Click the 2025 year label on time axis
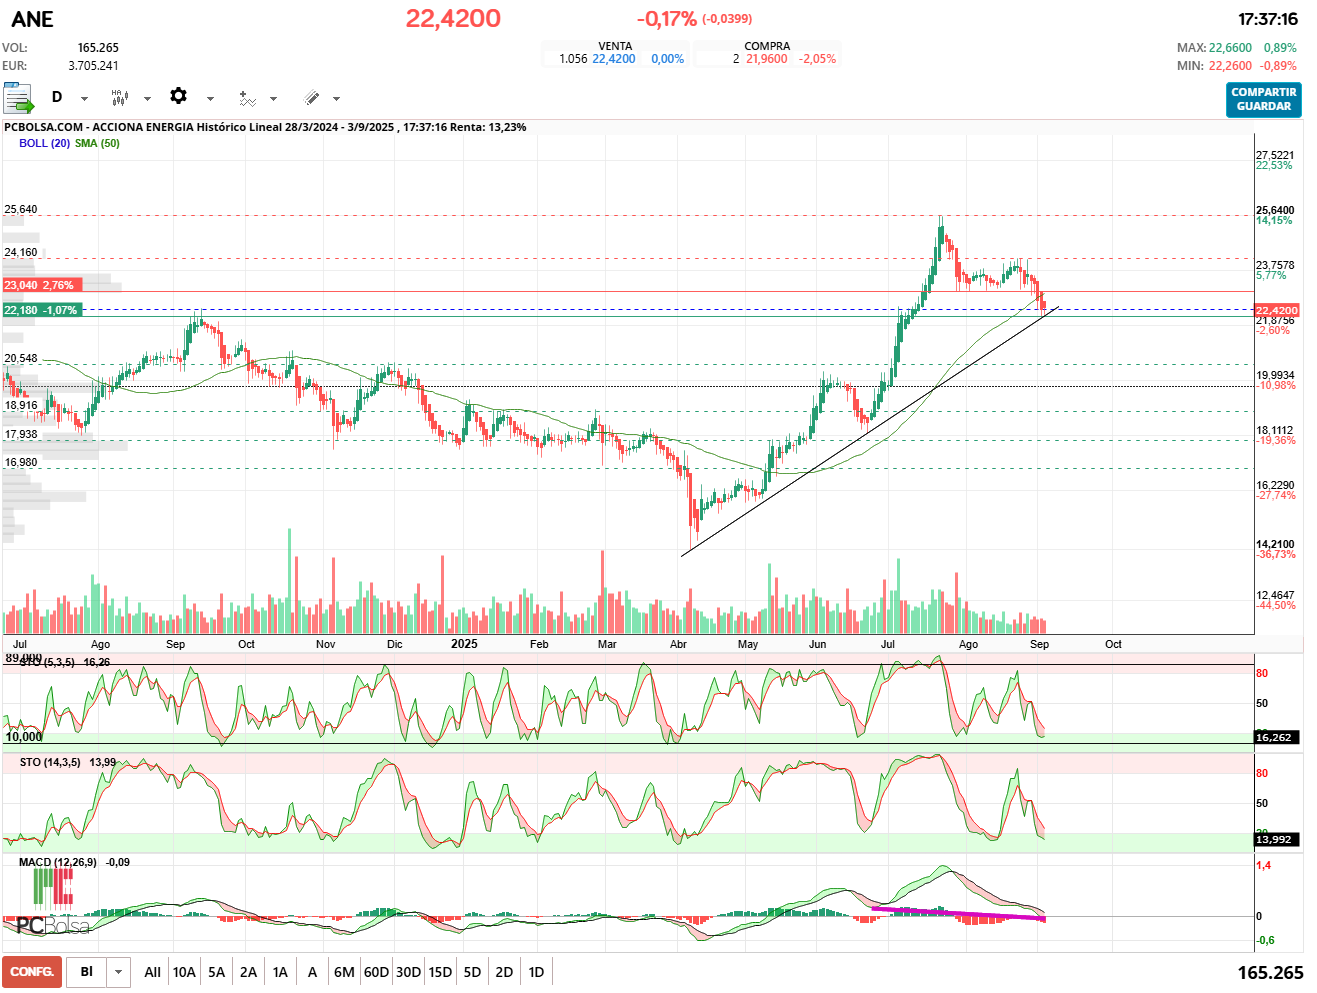This screenshot has width=1317, height=993. (464, 644)
